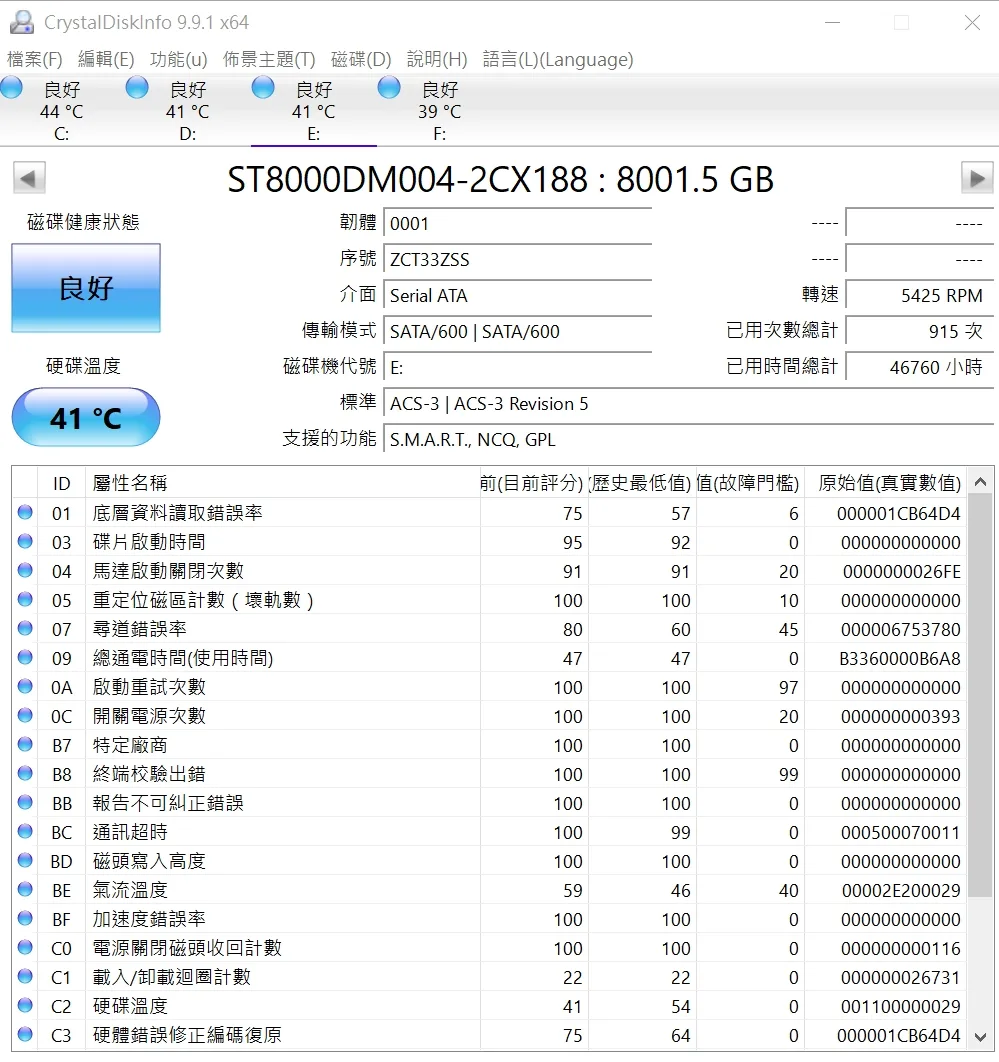The height and width of the screenshot is (1062, 999).
Task: Select the E: drive status orb
Action: (263, 88)
